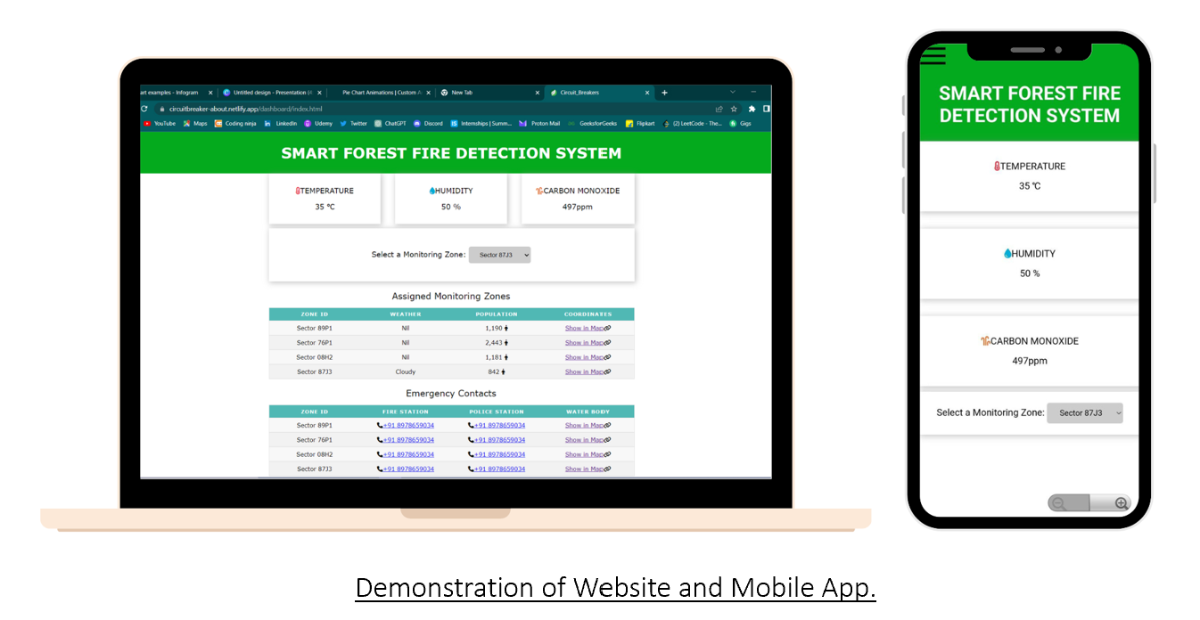The width and height of the screenshot is (1200, 620).
Task: Open the LeetCode bookmark
Action: coord(694,123)
